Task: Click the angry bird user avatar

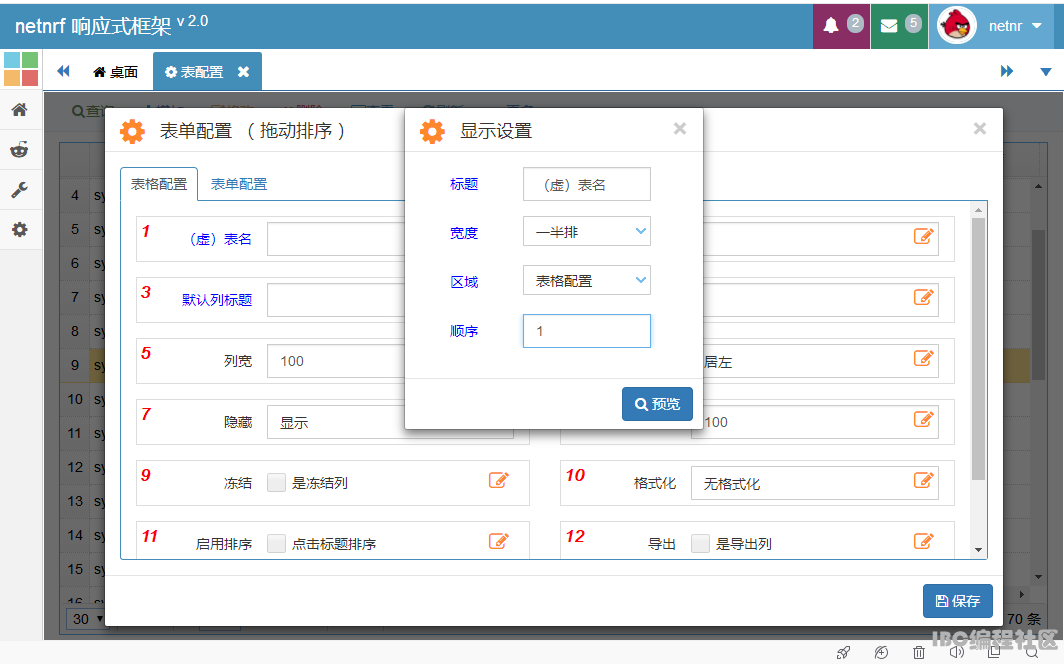Action: click(957, 26)
